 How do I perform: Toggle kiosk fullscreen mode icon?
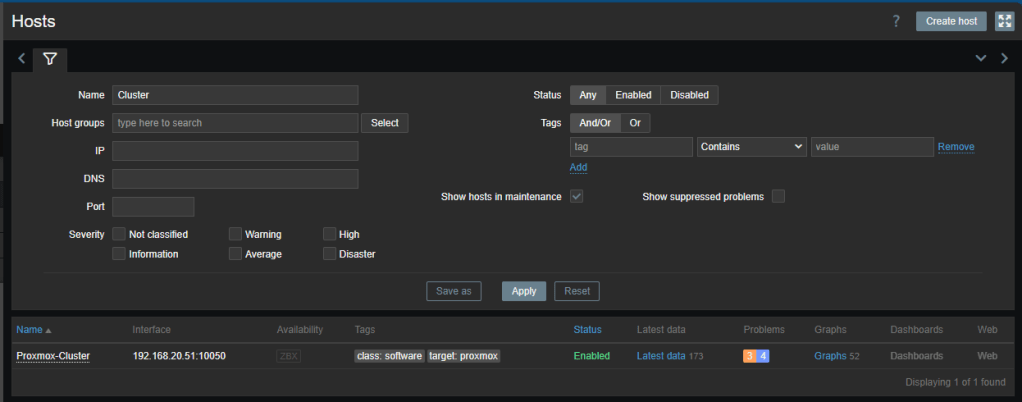coord(1004,22)
